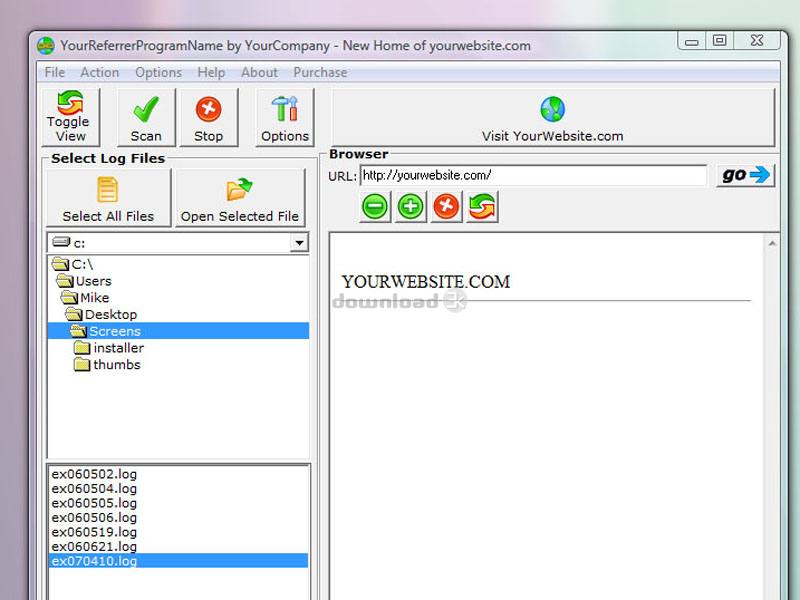Open the Options toolbar button
Viewport: 800px width, 600px height.
(x=285, y=117)
